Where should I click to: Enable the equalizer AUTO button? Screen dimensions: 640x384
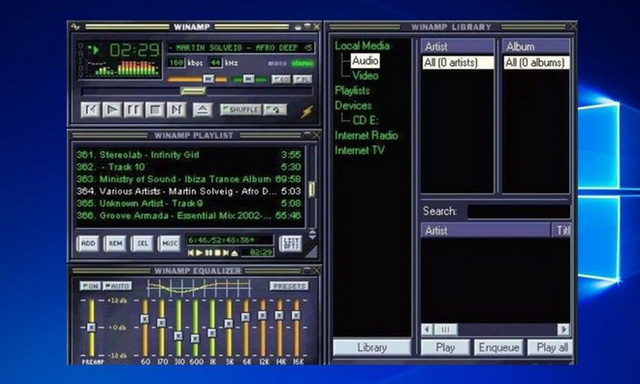(x=117, y=286)
